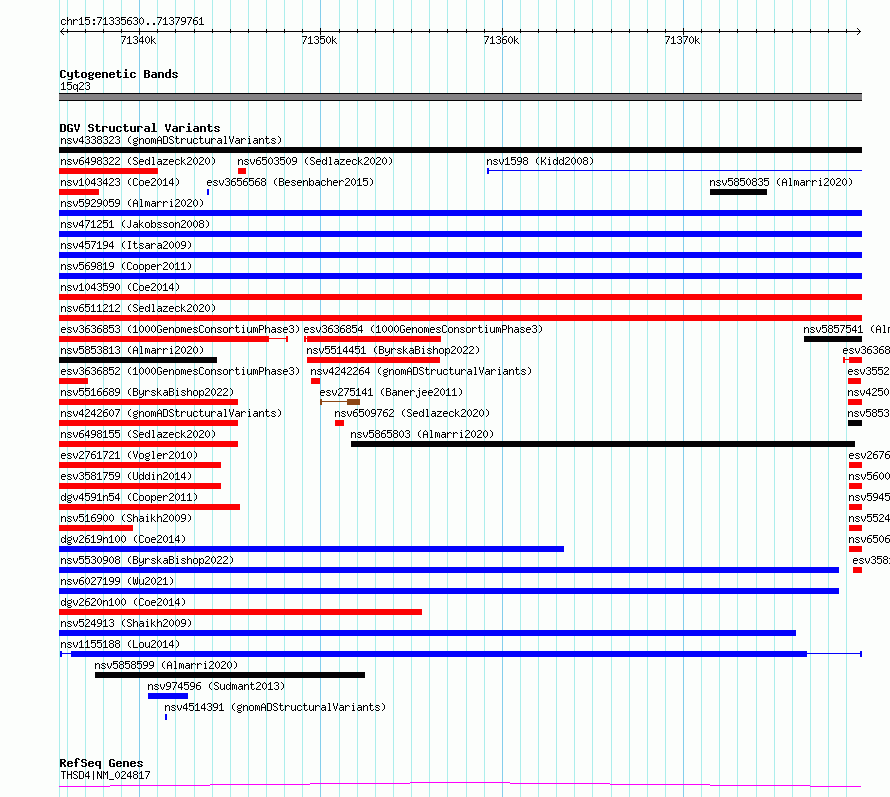Click the 71370k ruler marker
This screenshot has height=797, width=890.
pos(682,40)
